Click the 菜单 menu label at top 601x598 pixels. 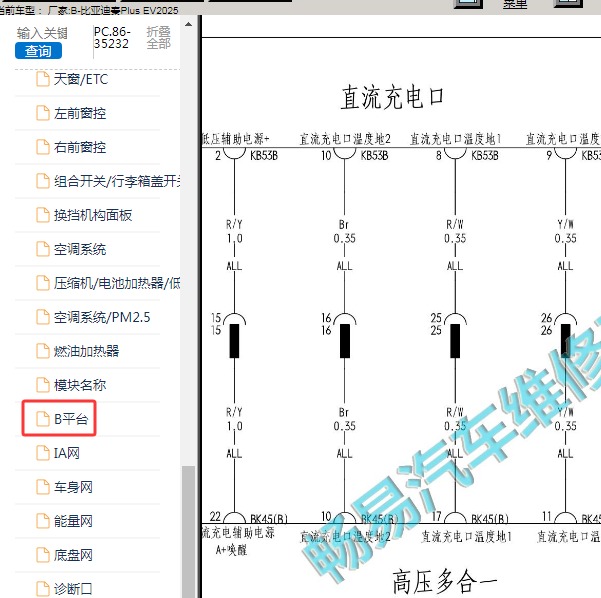pyautogui.click(x=515, y=5)
